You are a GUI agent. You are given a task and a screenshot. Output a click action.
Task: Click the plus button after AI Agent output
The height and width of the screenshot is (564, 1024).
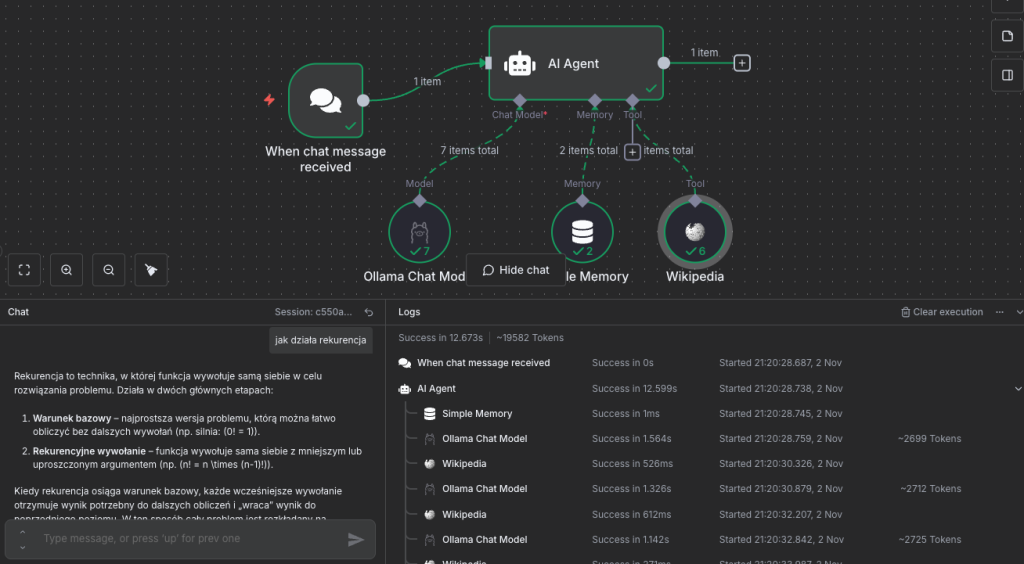(741, 63)
